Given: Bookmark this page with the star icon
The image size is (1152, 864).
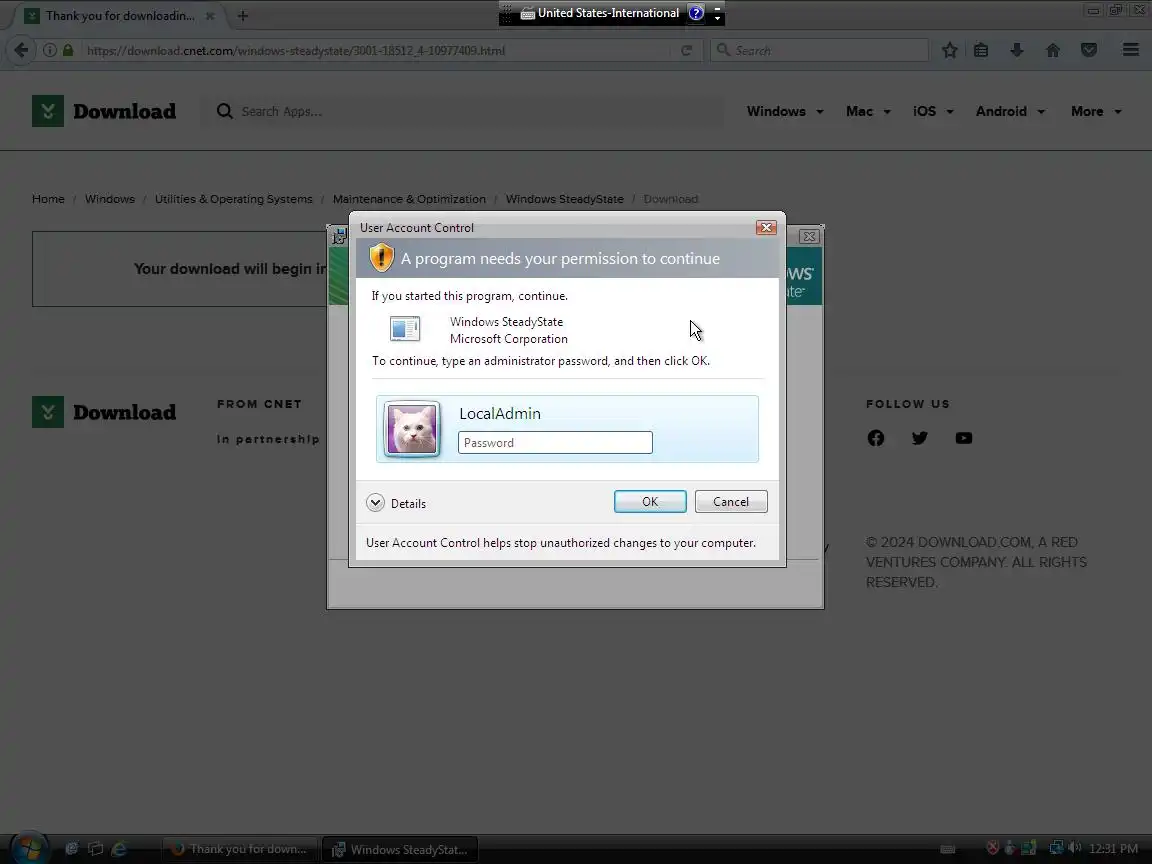Looking at the screenshot, I should tap(950, 50).
